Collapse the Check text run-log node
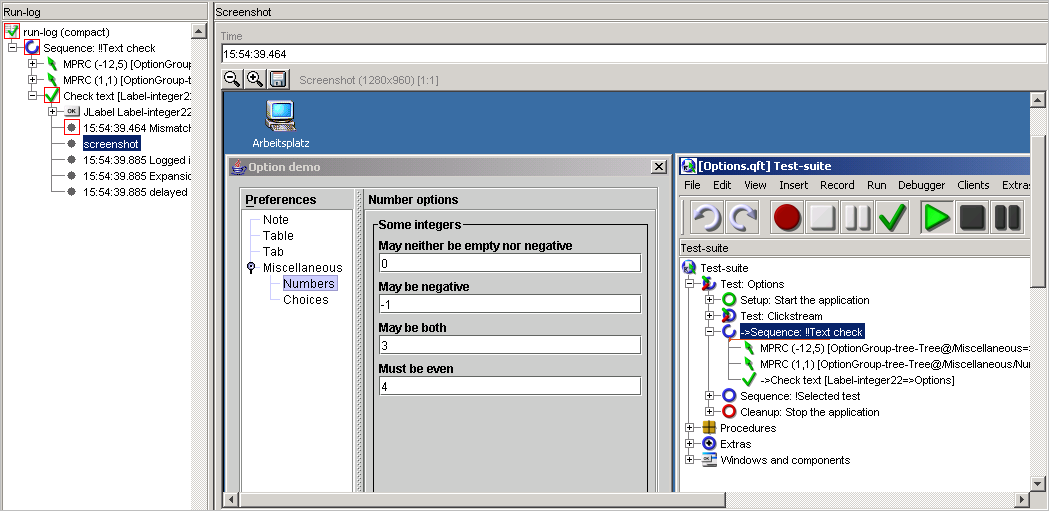Screen dimensions: 1049x511 32,96
